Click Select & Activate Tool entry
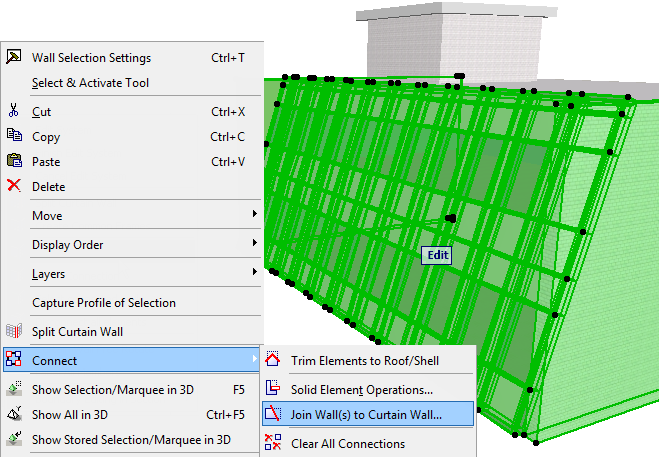Viewport: 659px width, 457px height. click(x=90, y=82)
